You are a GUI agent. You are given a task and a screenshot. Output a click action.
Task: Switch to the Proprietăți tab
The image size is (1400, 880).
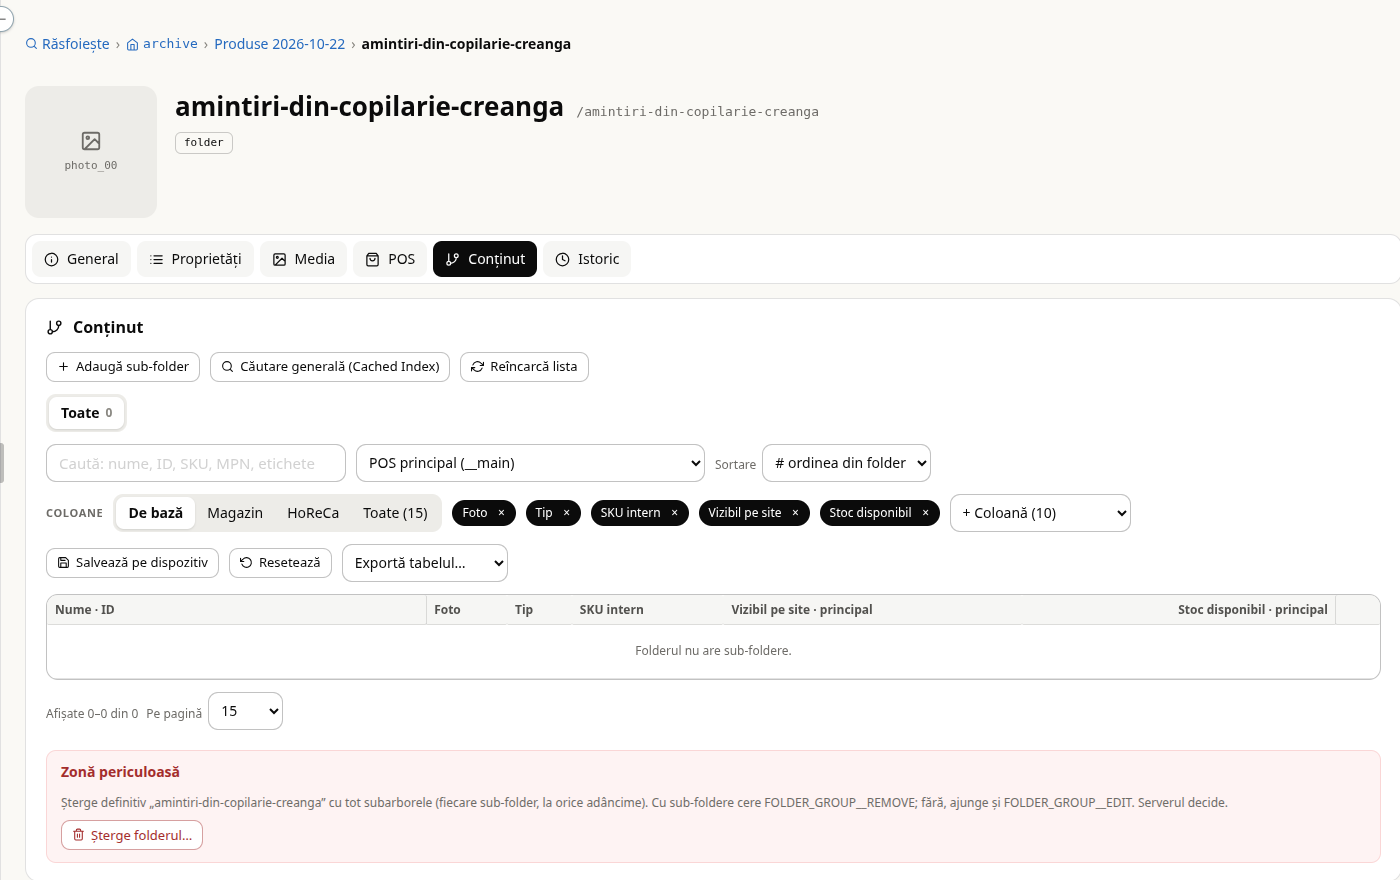pyautogui.click(x=196, y=259)
